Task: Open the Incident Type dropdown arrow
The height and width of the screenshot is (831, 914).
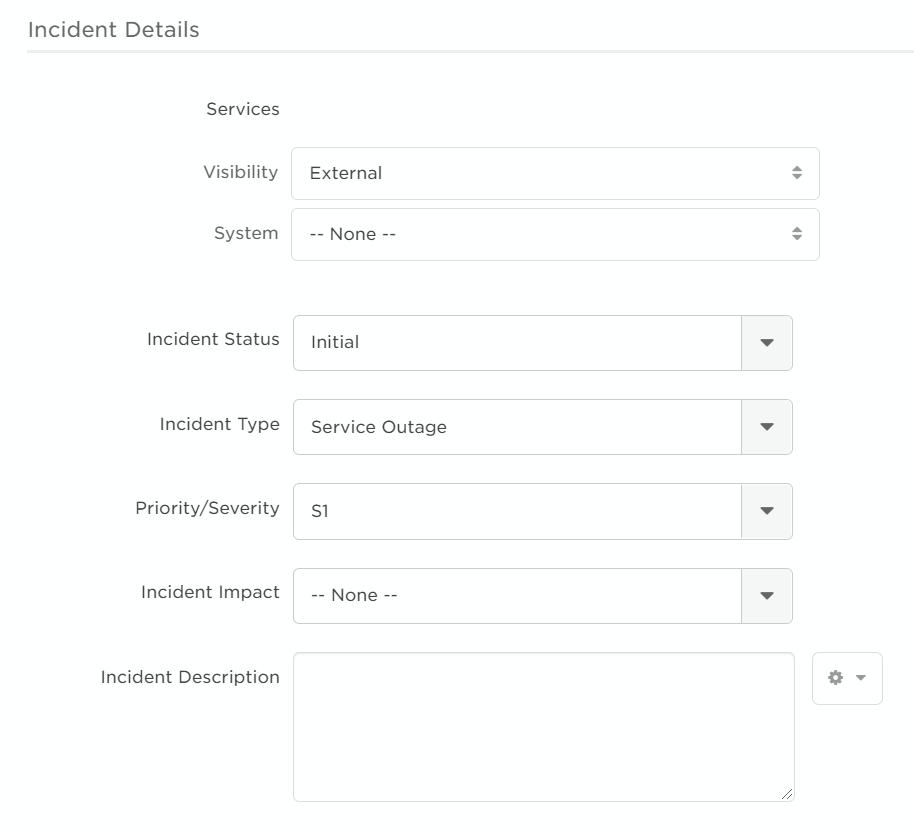Action: click(x=767, y=427)
